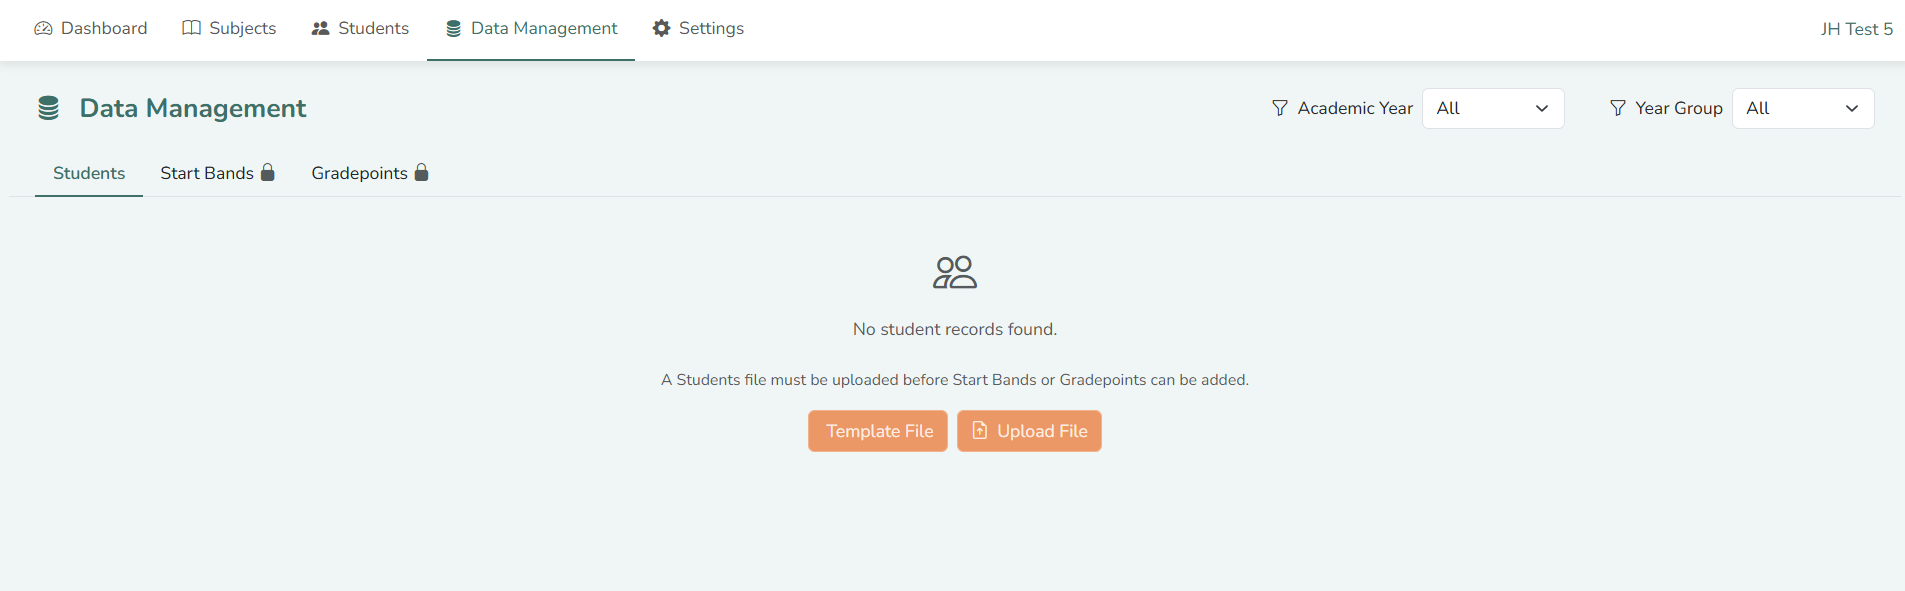This screenshot has width=1905, height=591.
Task: Download the Template File
Action: tap(878, 431)
